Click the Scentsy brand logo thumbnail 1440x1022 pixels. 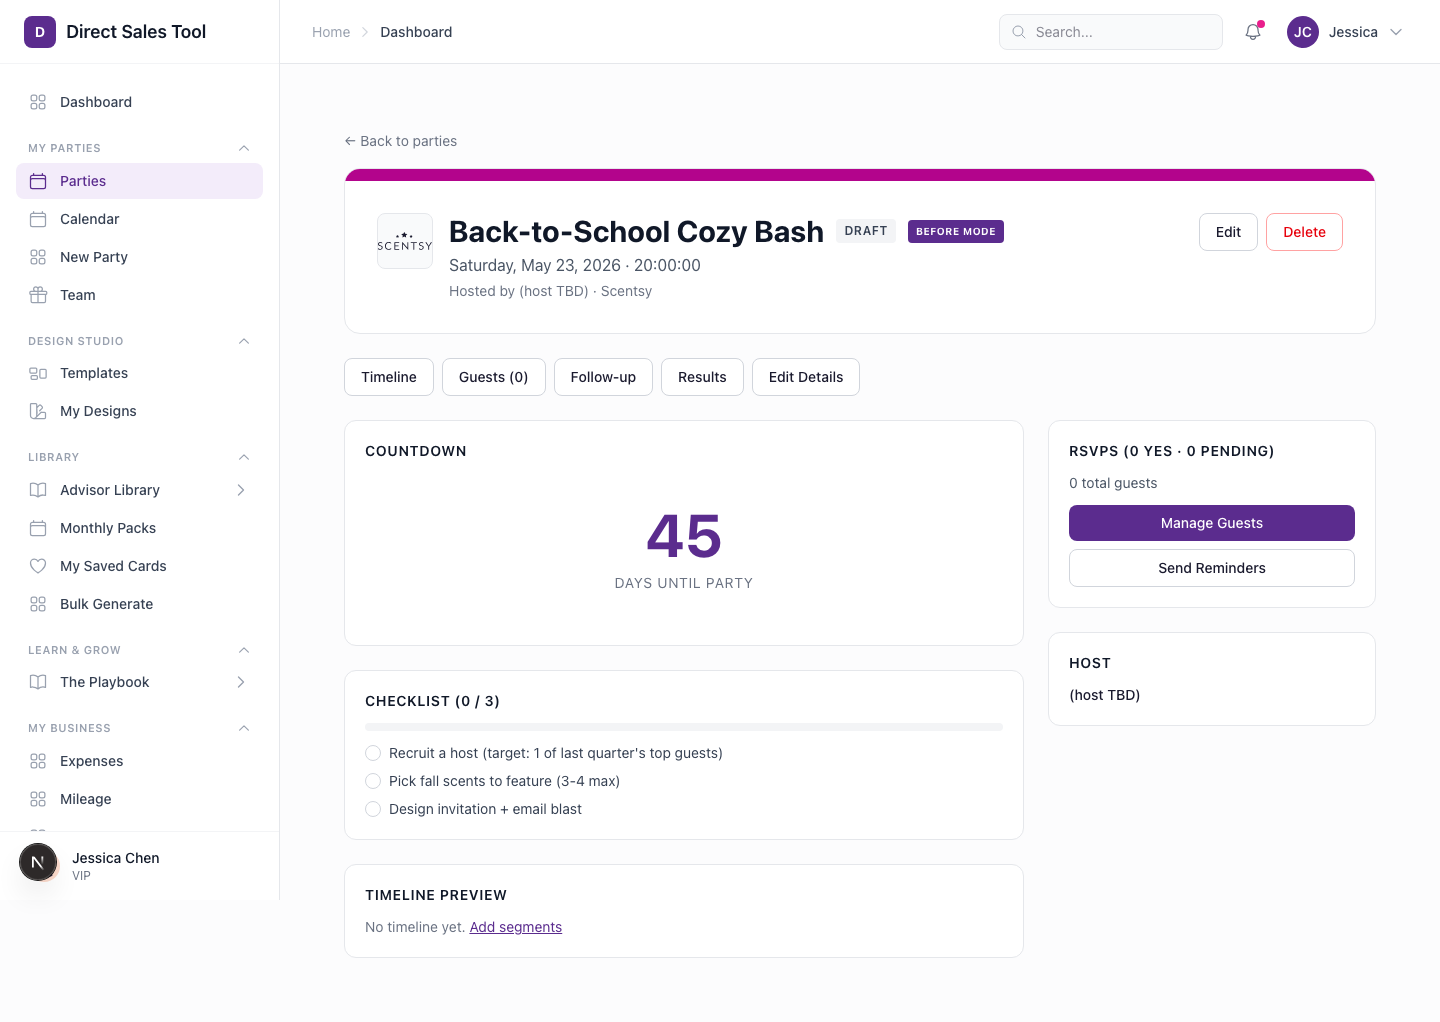(405, 241)
